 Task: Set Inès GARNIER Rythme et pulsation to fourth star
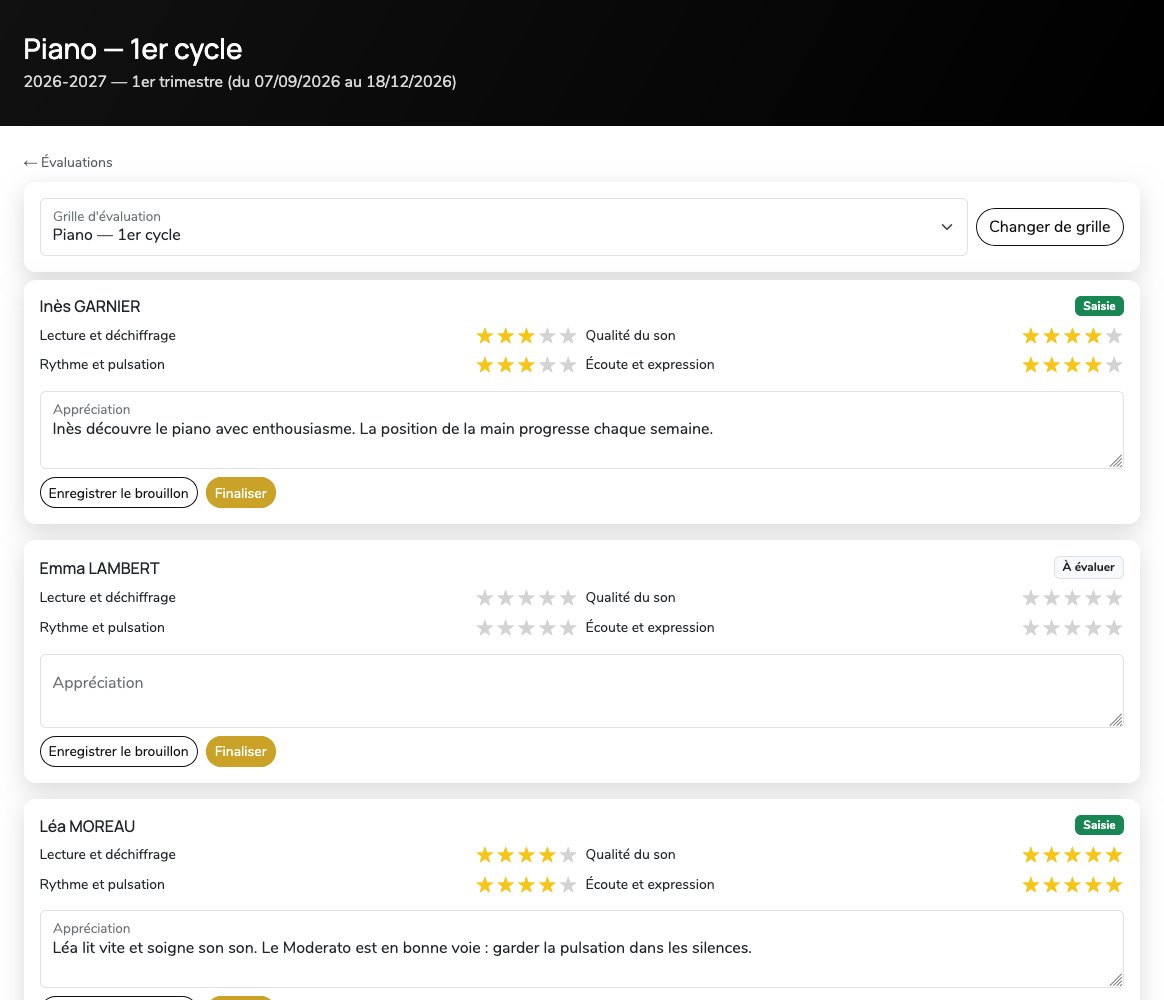547,365
